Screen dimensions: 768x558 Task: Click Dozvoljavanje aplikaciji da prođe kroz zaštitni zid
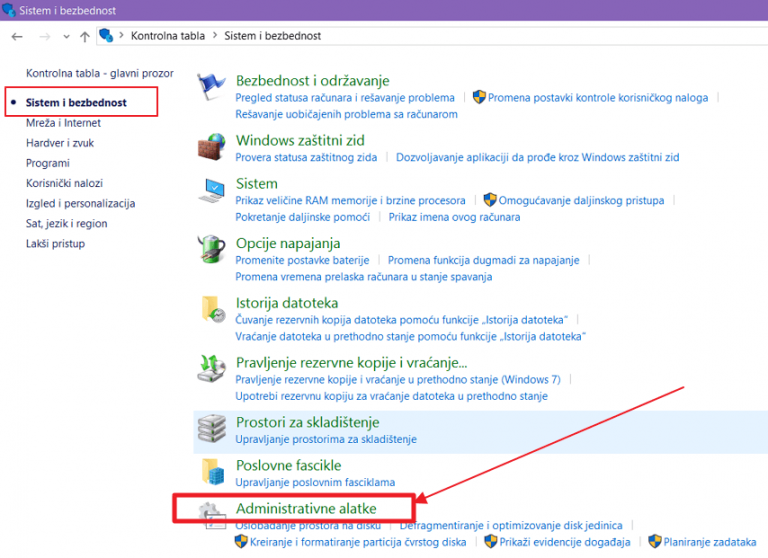[537, 157]
